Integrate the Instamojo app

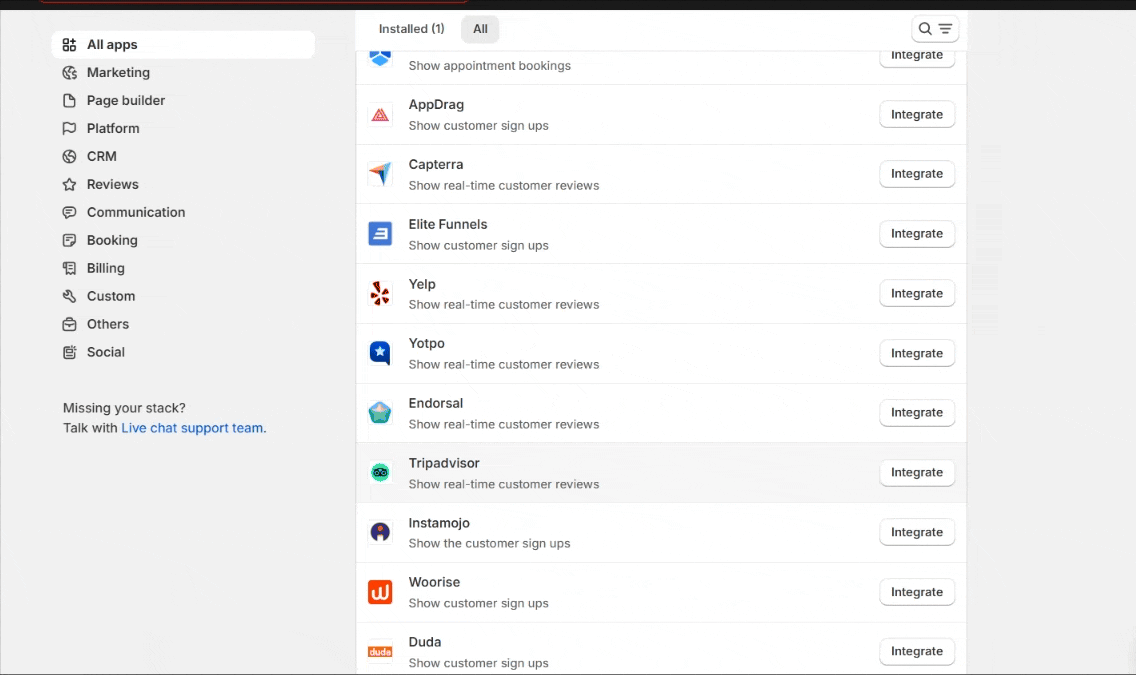pyautogui.click(x=917, y=532)
